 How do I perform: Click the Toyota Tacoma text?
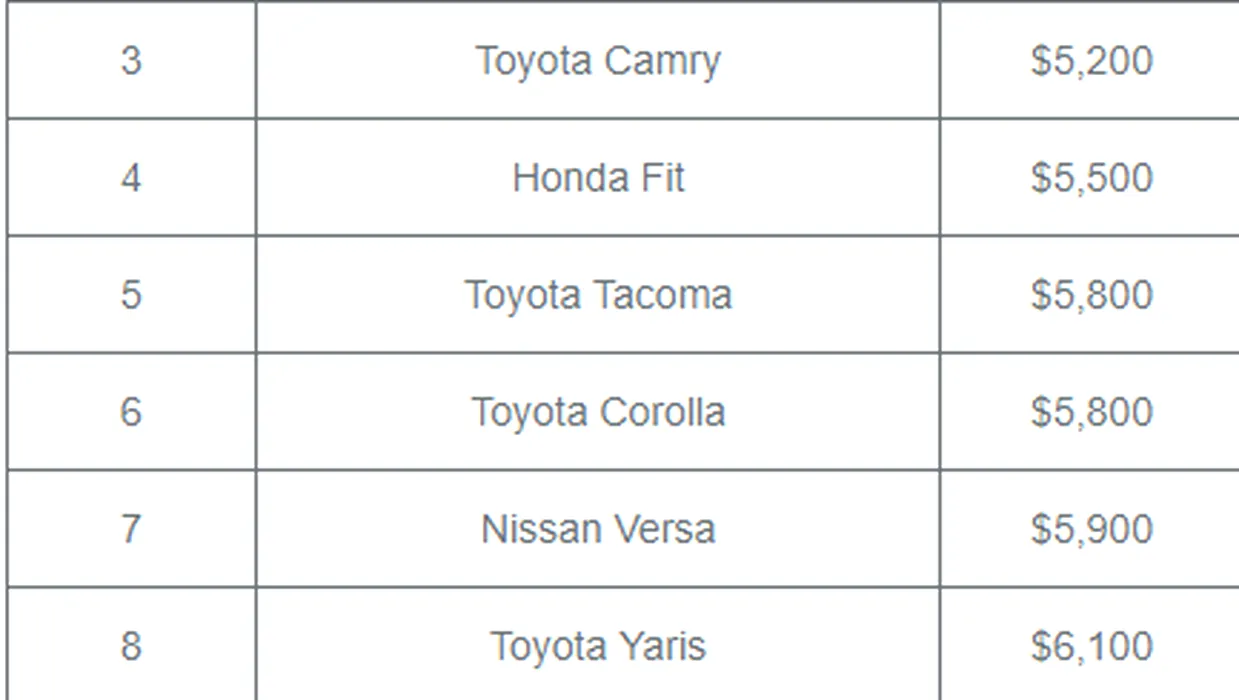pyautogui.click(x=598, y=295)
